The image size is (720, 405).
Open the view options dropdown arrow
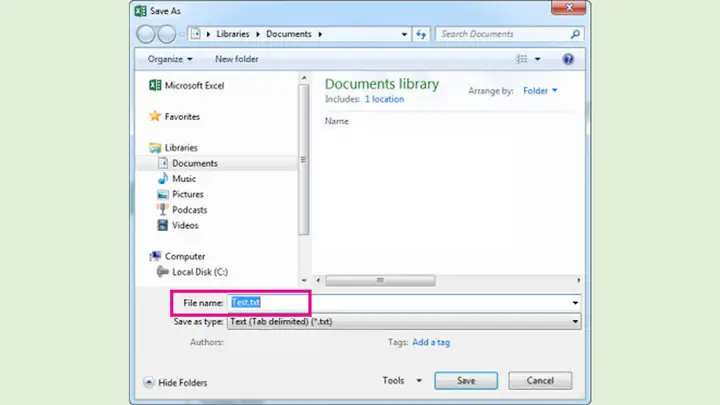coord(538,59)
